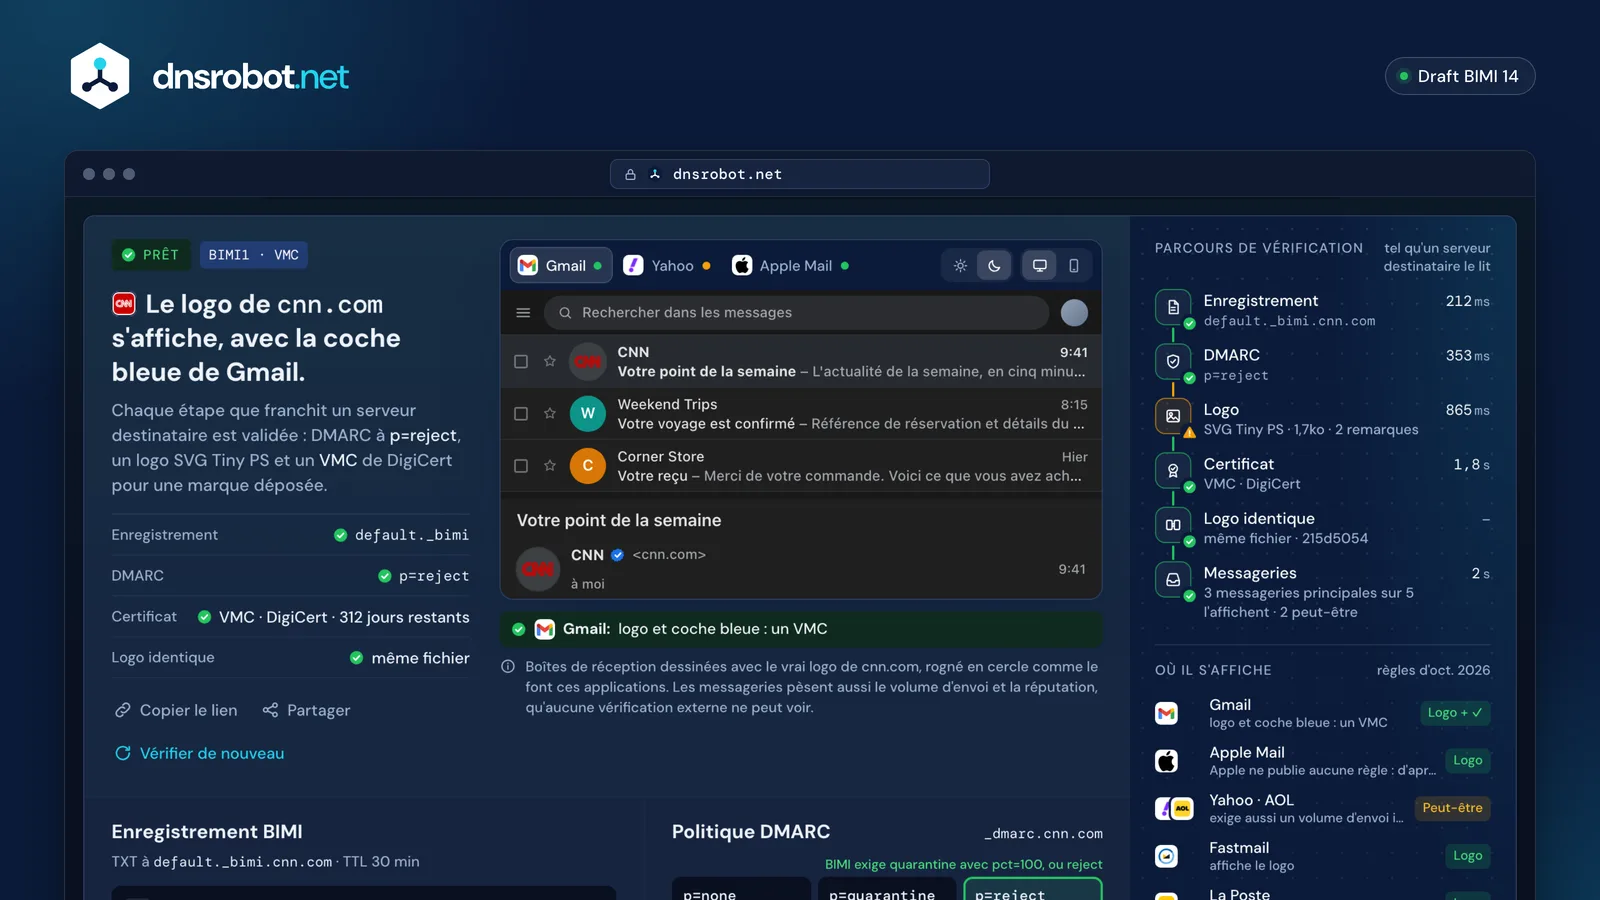Click the Messageries inbox step icon
The width and height of the screenshot is (1600, 900).
coord(1173,579)
